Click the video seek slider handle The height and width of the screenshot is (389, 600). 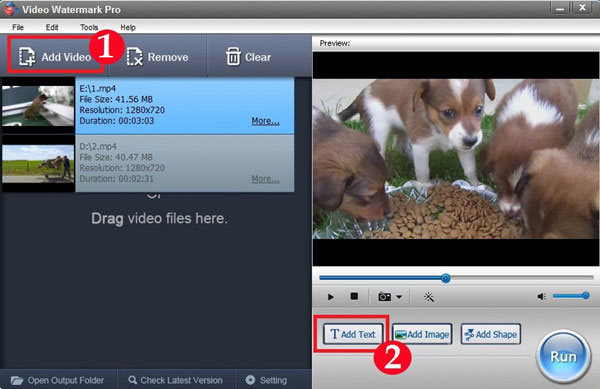point(445,278)
